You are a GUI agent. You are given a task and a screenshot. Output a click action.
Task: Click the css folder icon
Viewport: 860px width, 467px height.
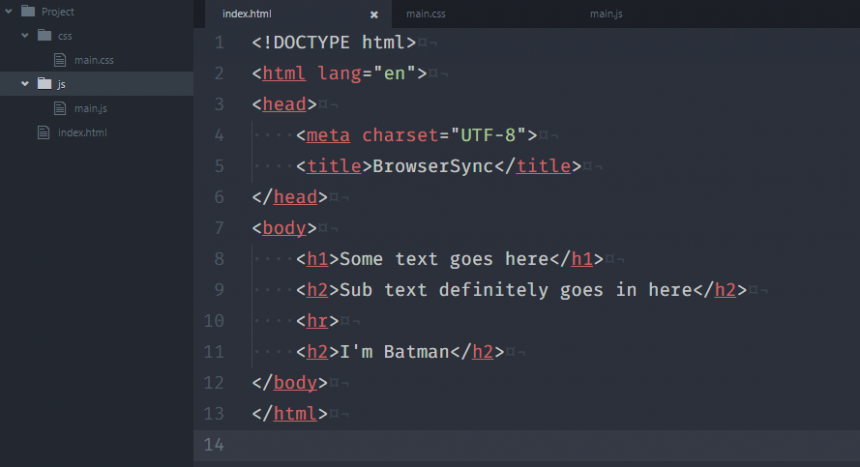coord(44,36)
